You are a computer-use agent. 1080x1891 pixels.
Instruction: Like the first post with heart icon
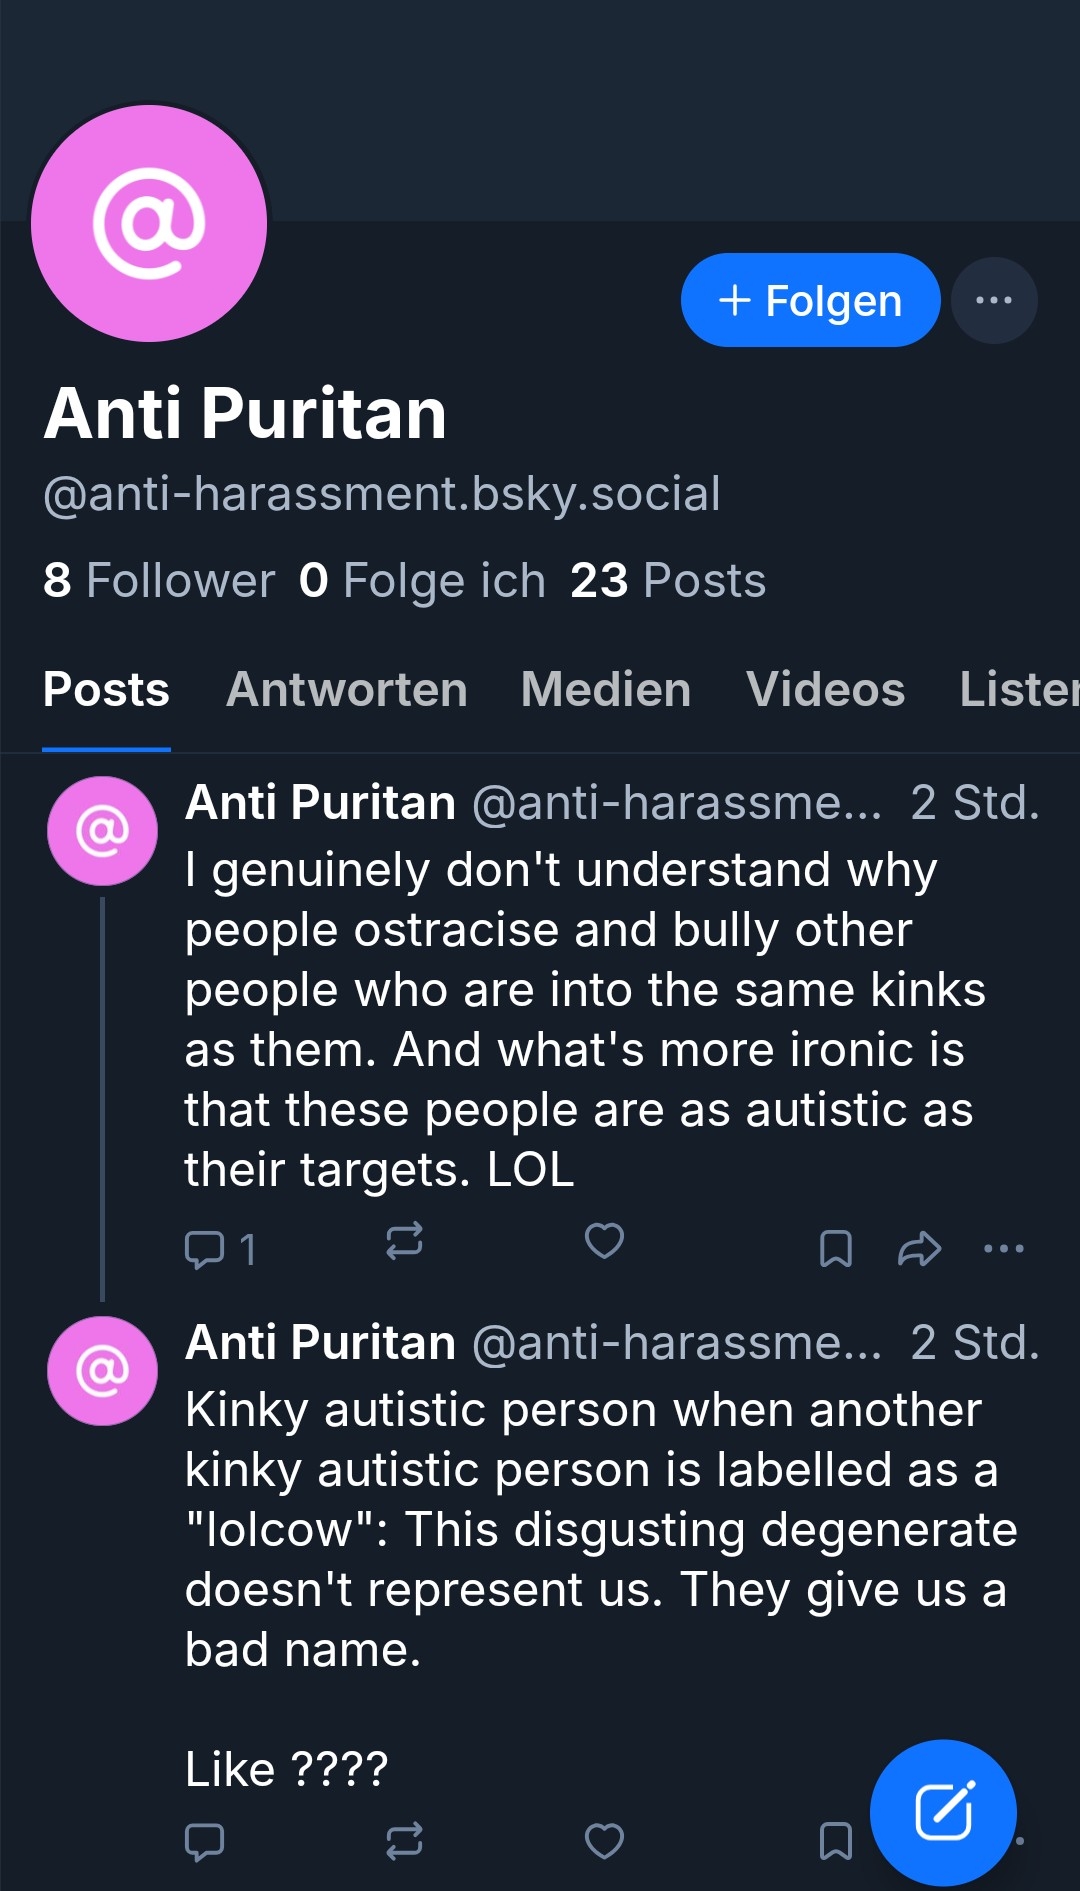(604, 1241)
